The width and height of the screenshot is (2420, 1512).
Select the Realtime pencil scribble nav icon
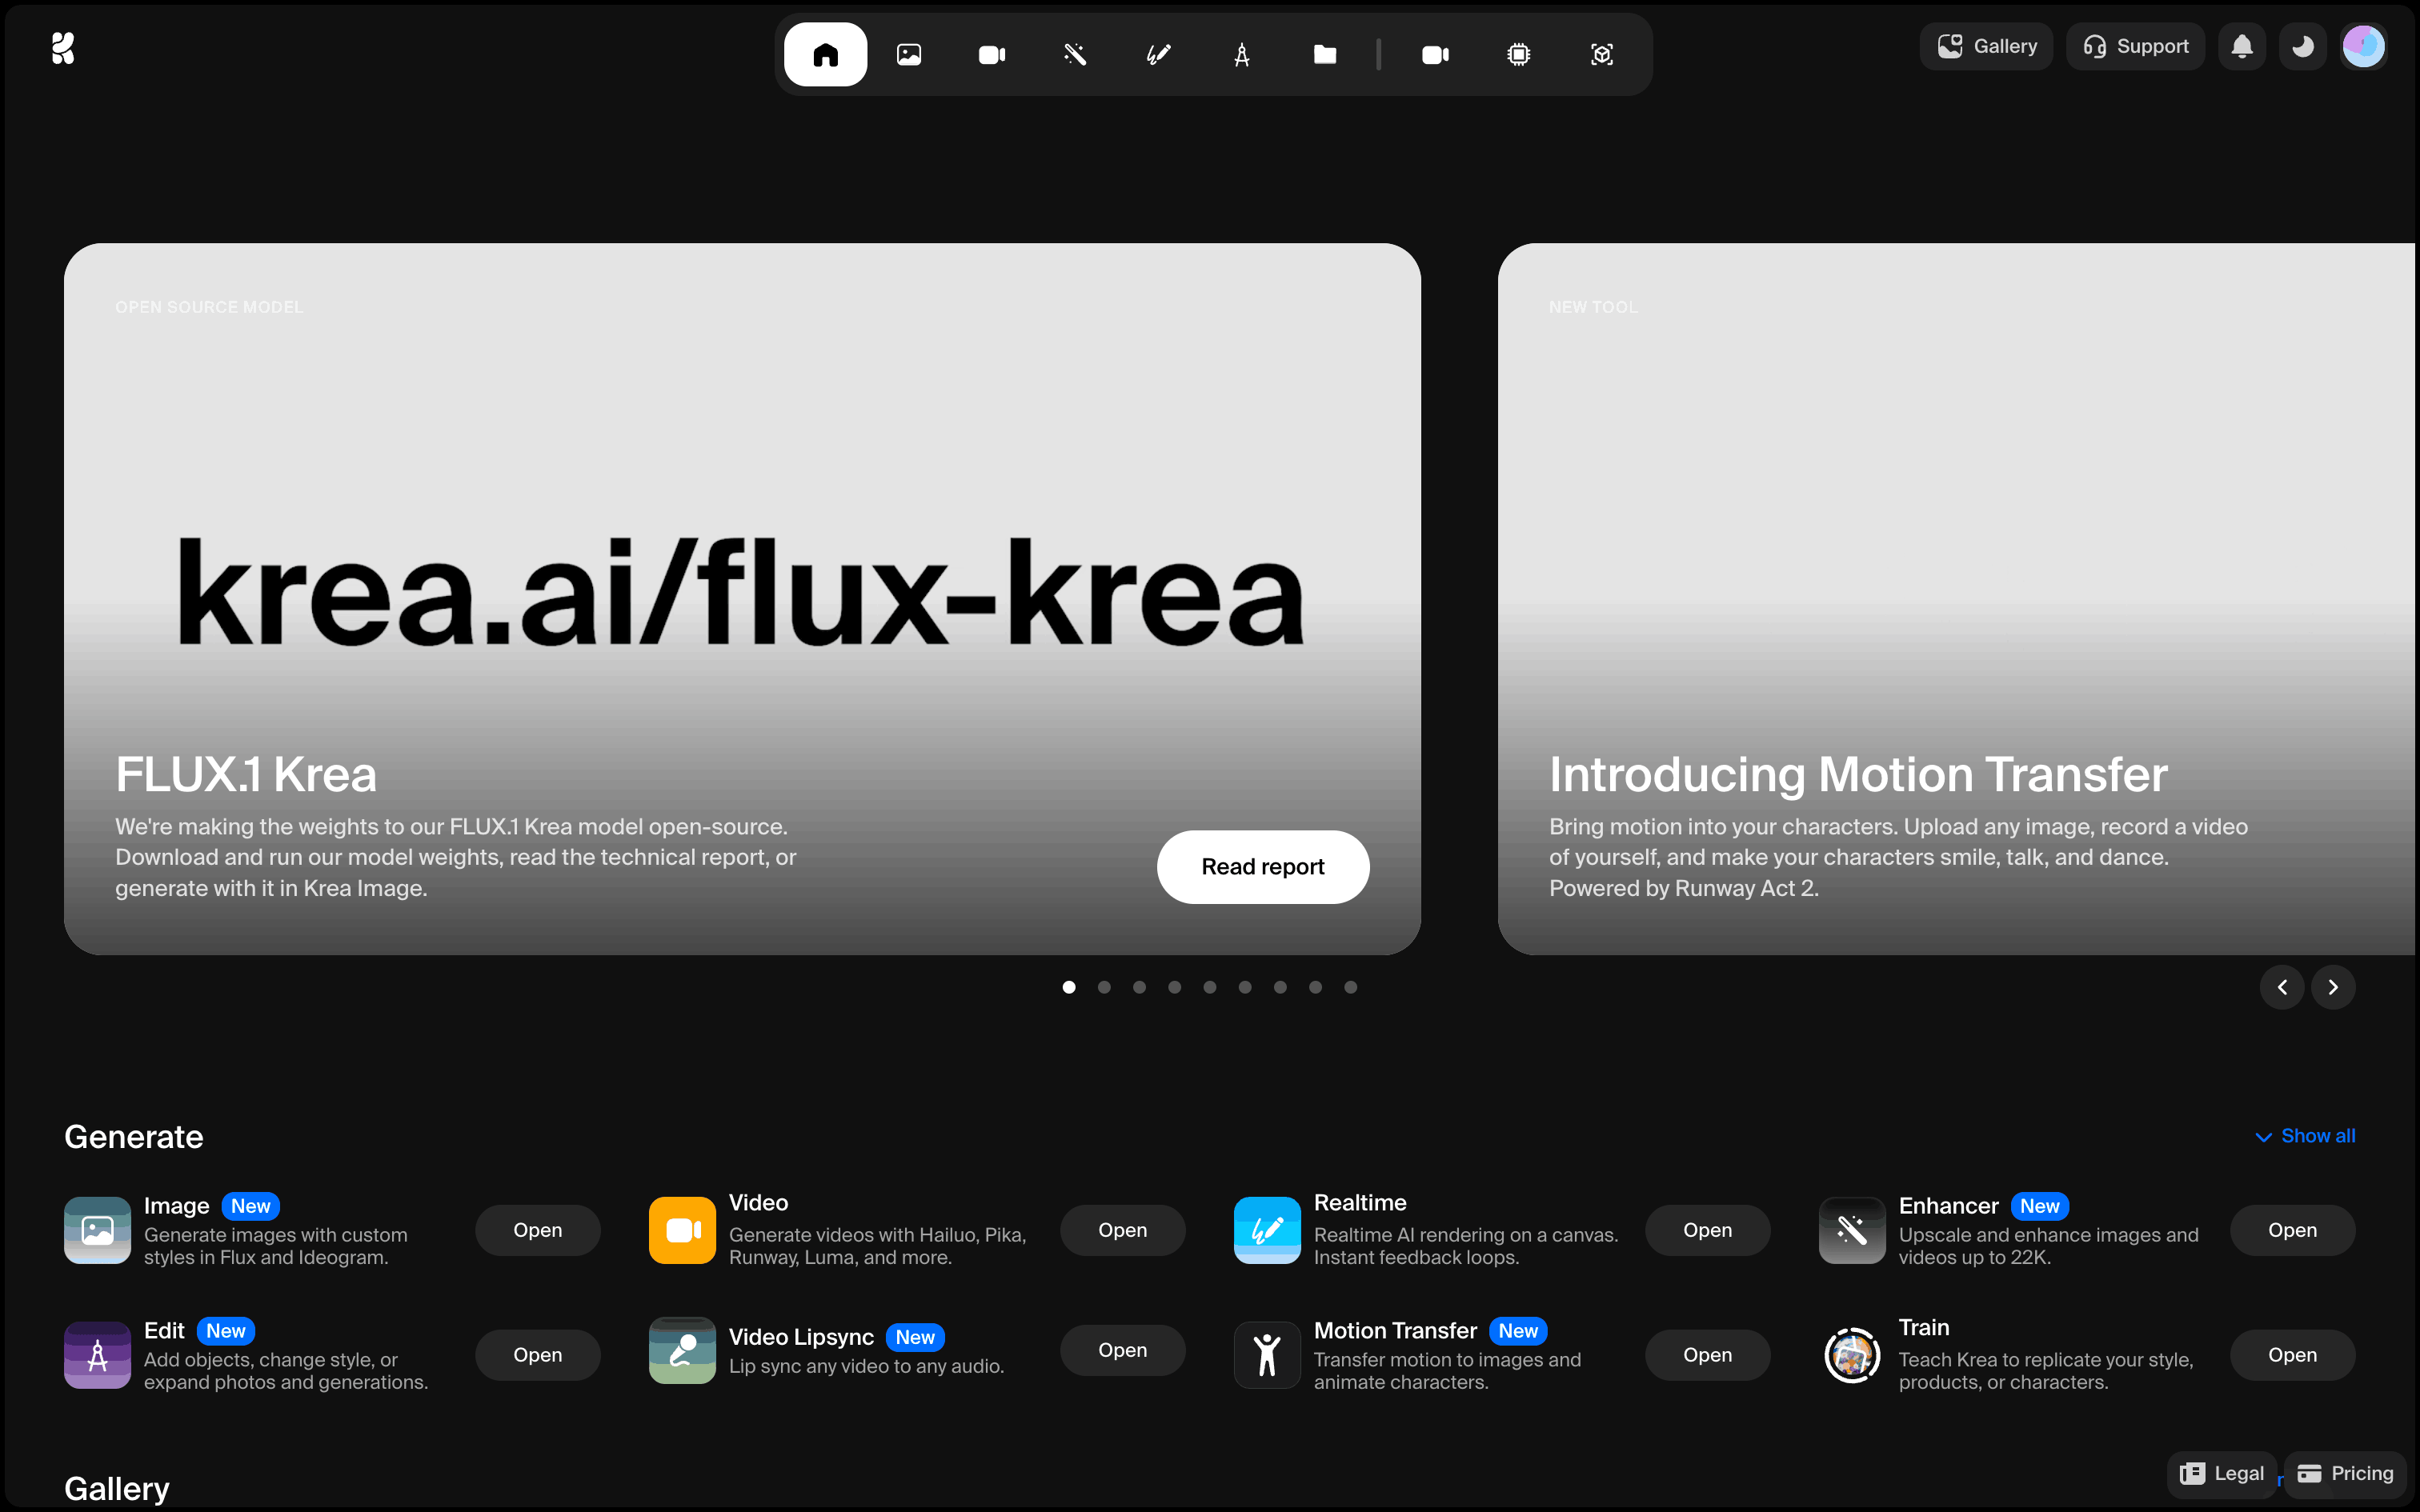(1158, 54)
